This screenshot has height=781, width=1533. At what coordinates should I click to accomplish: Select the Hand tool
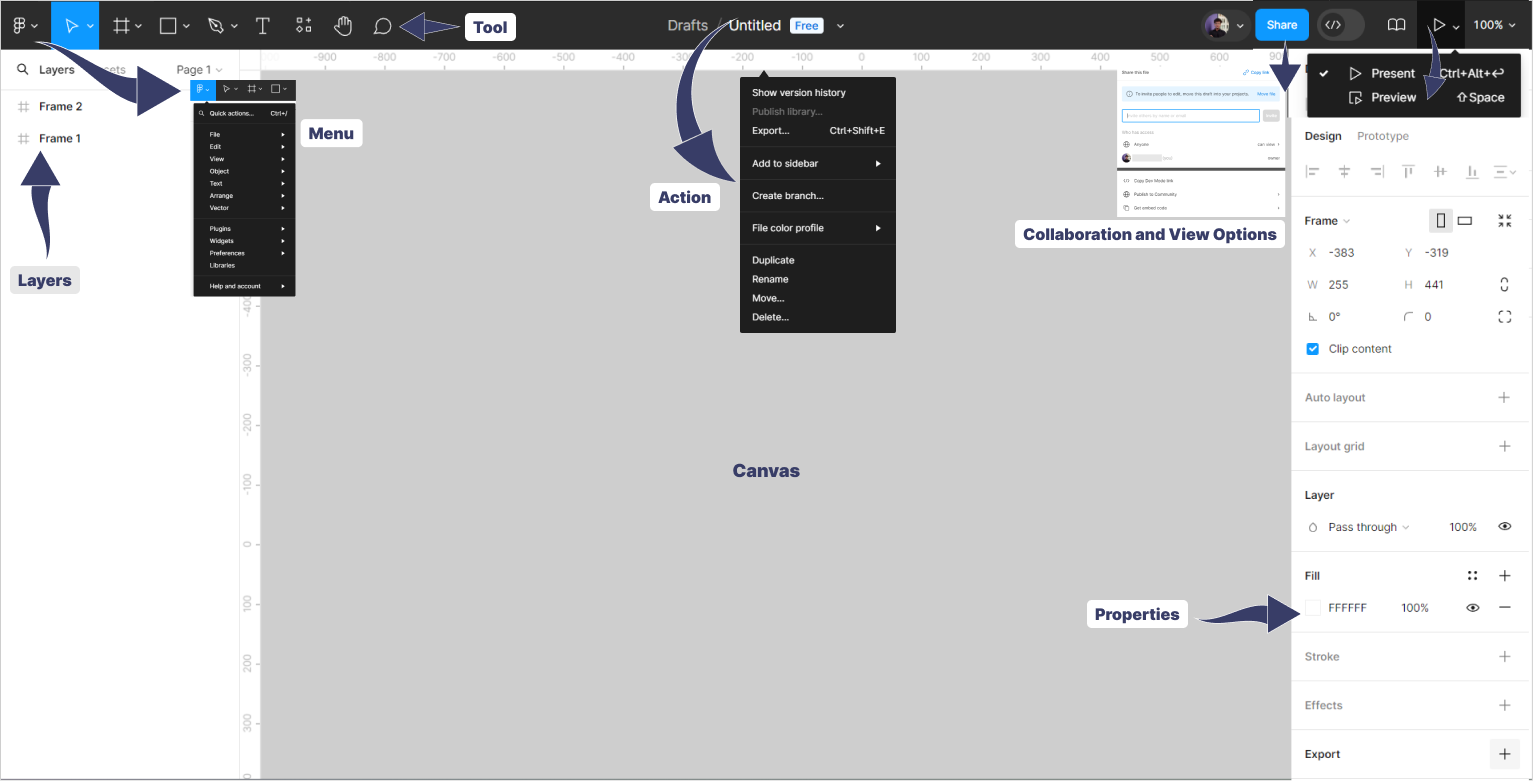pyautogui.click(x=343, y=26)
